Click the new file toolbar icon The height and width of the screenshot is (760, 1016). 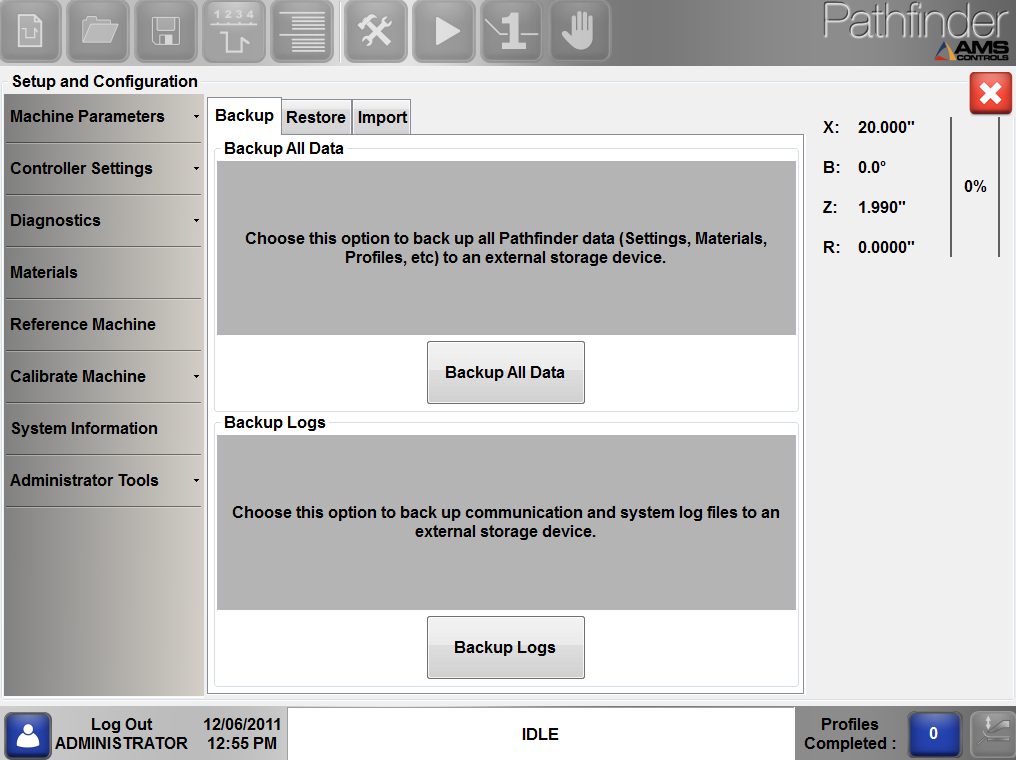coord(31,30)
